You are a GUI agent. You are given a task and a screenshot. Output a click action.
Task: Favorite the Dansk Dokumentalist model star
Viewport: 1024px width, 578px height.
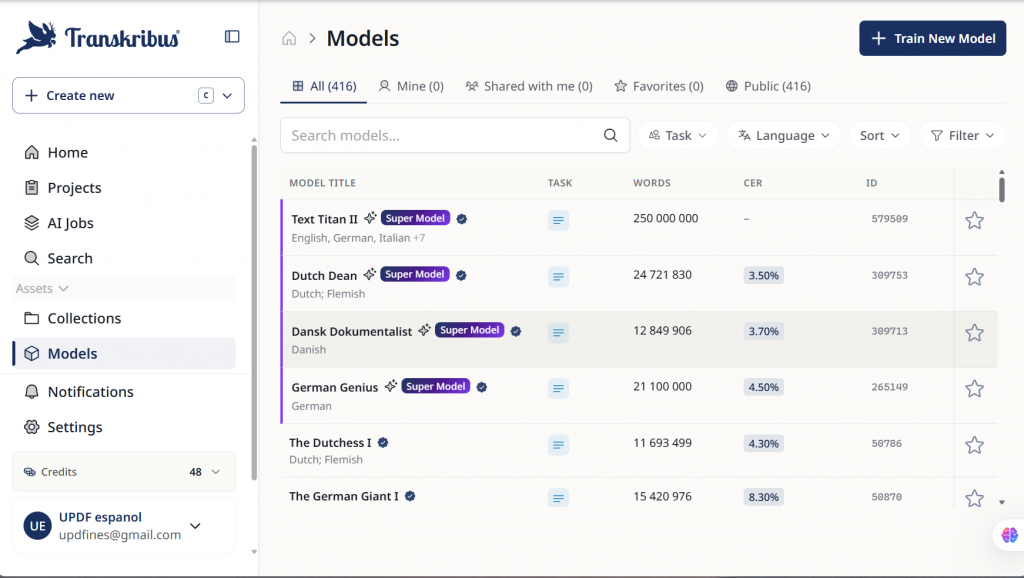click(974, 332)
